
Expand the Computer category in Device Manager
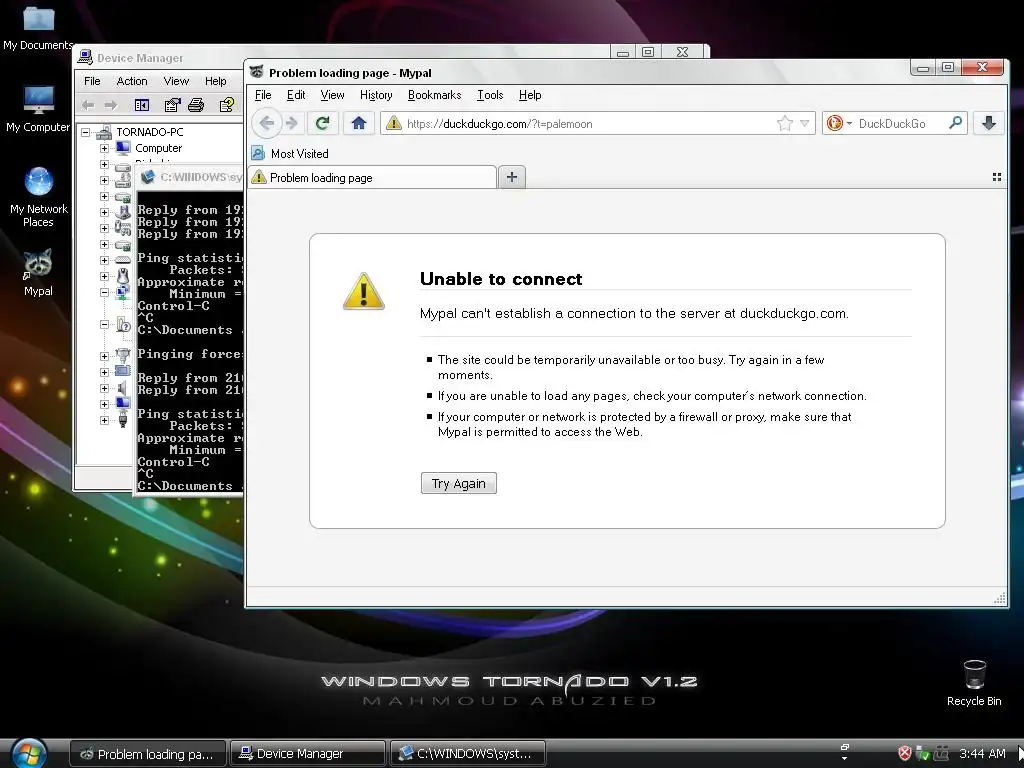[104, 148]
